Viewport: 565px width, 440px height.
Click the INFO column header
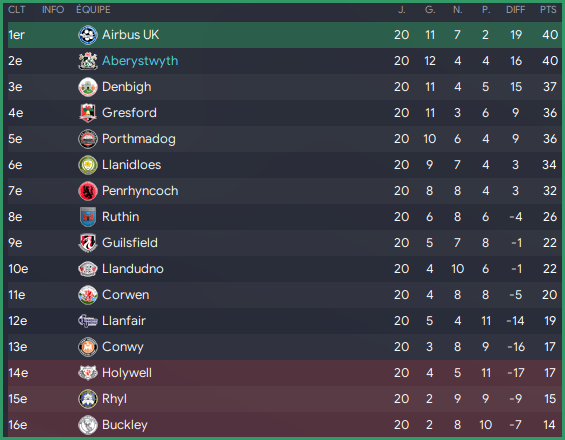coord(53,10)
